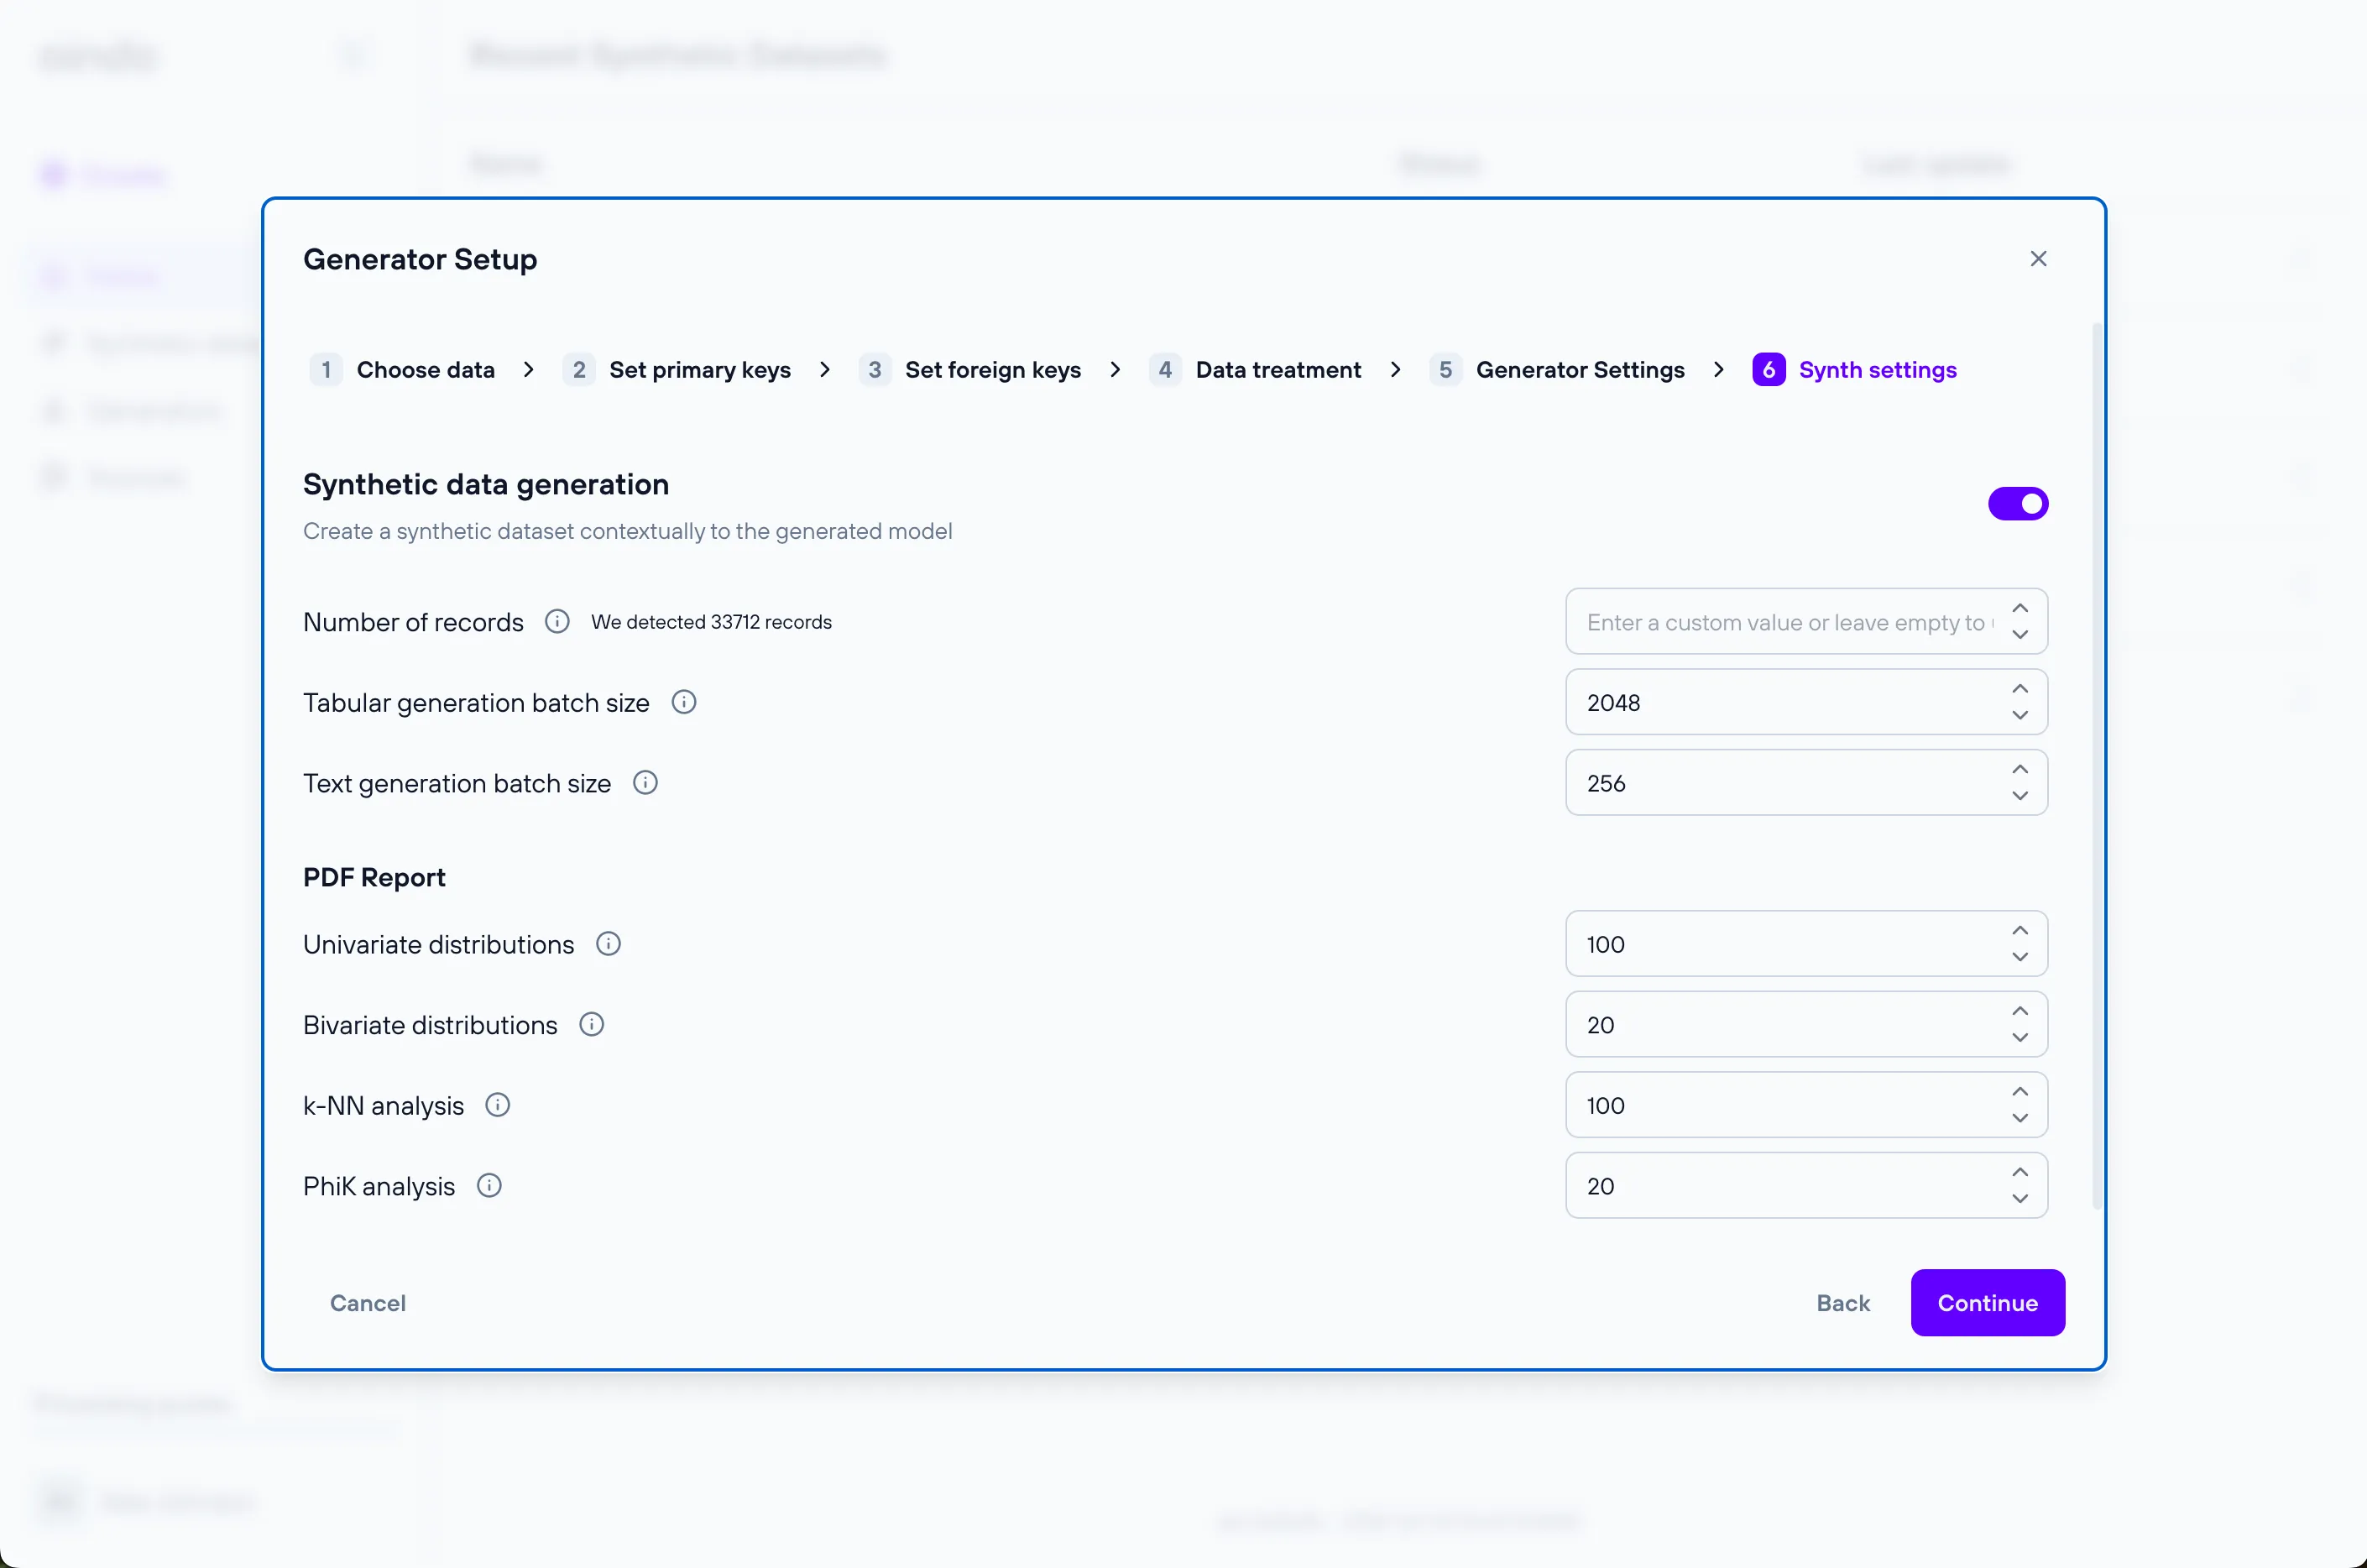Viewport: 2367px width, 1568px height.
Task: Click info icon beside Bivariate distributions
Action: tap(591, 1025)
